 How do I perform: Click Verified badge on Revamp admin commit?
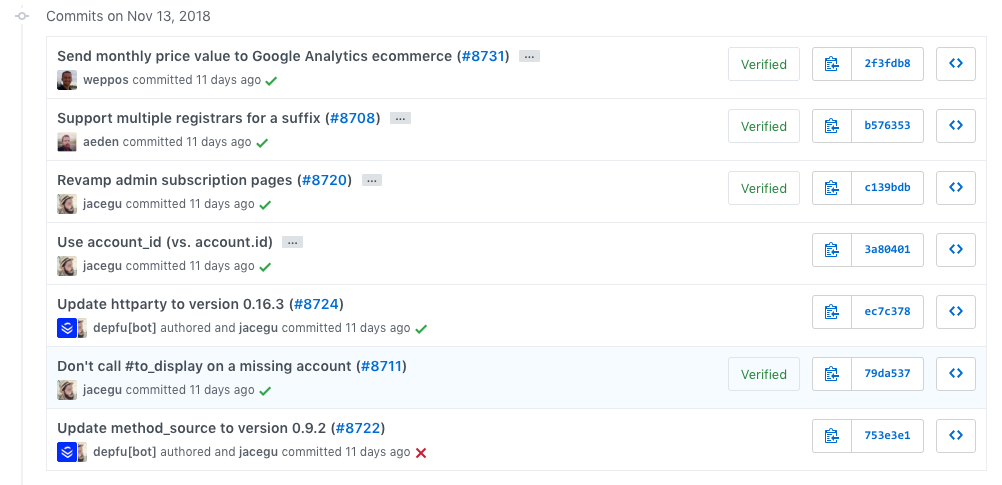pos(764,188)
